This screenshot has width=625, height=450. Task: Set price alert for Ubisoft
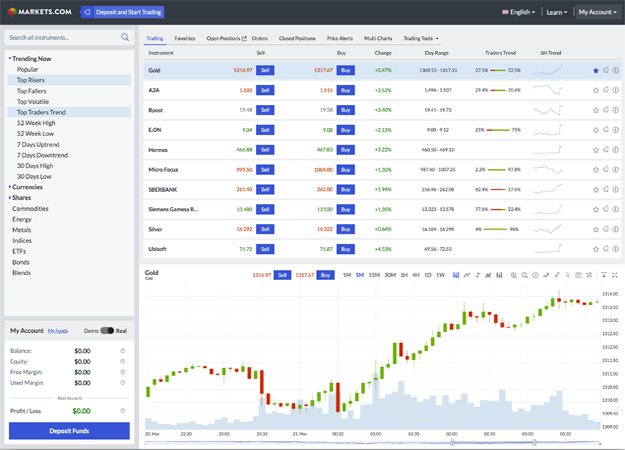(x=605, y=249)
